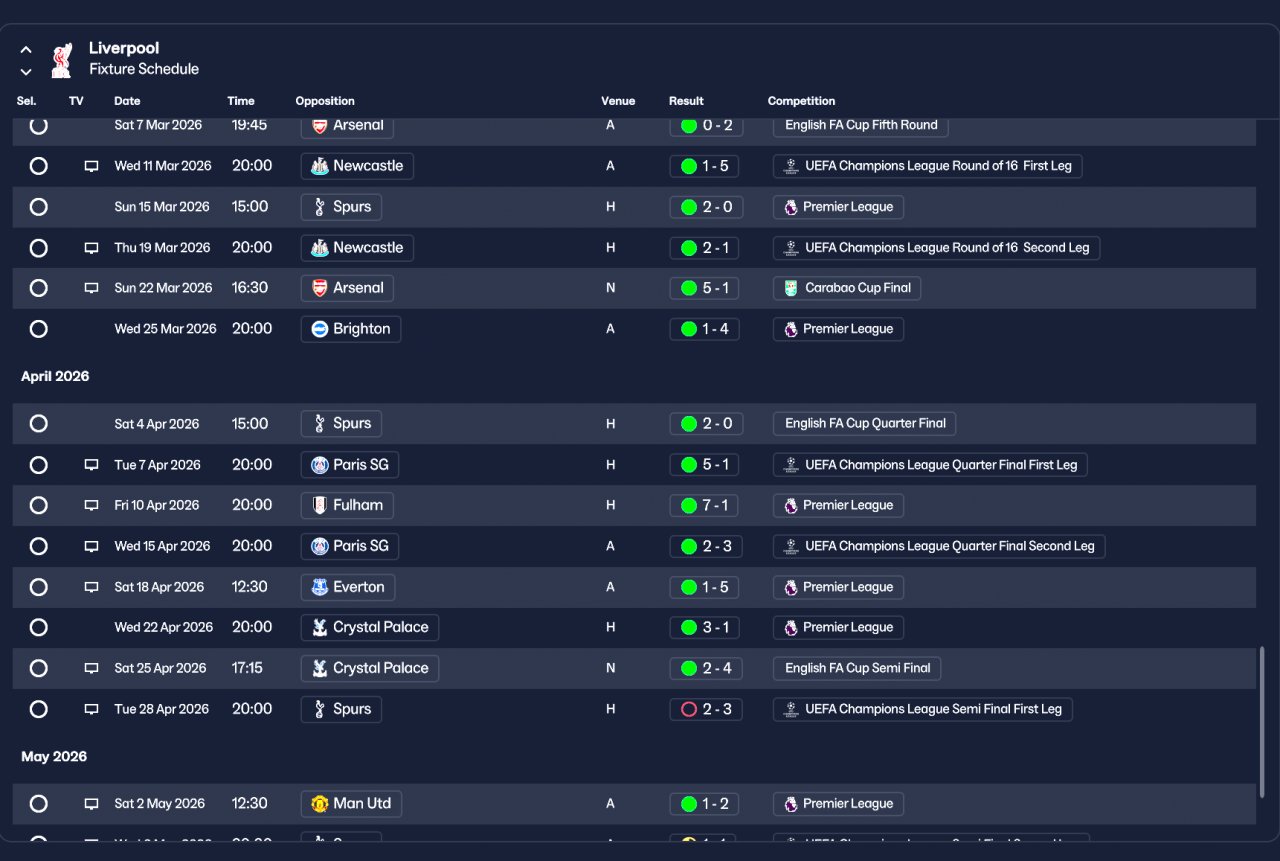Select the radio for Spurs 15 Mar match

(x=38, y=207)
